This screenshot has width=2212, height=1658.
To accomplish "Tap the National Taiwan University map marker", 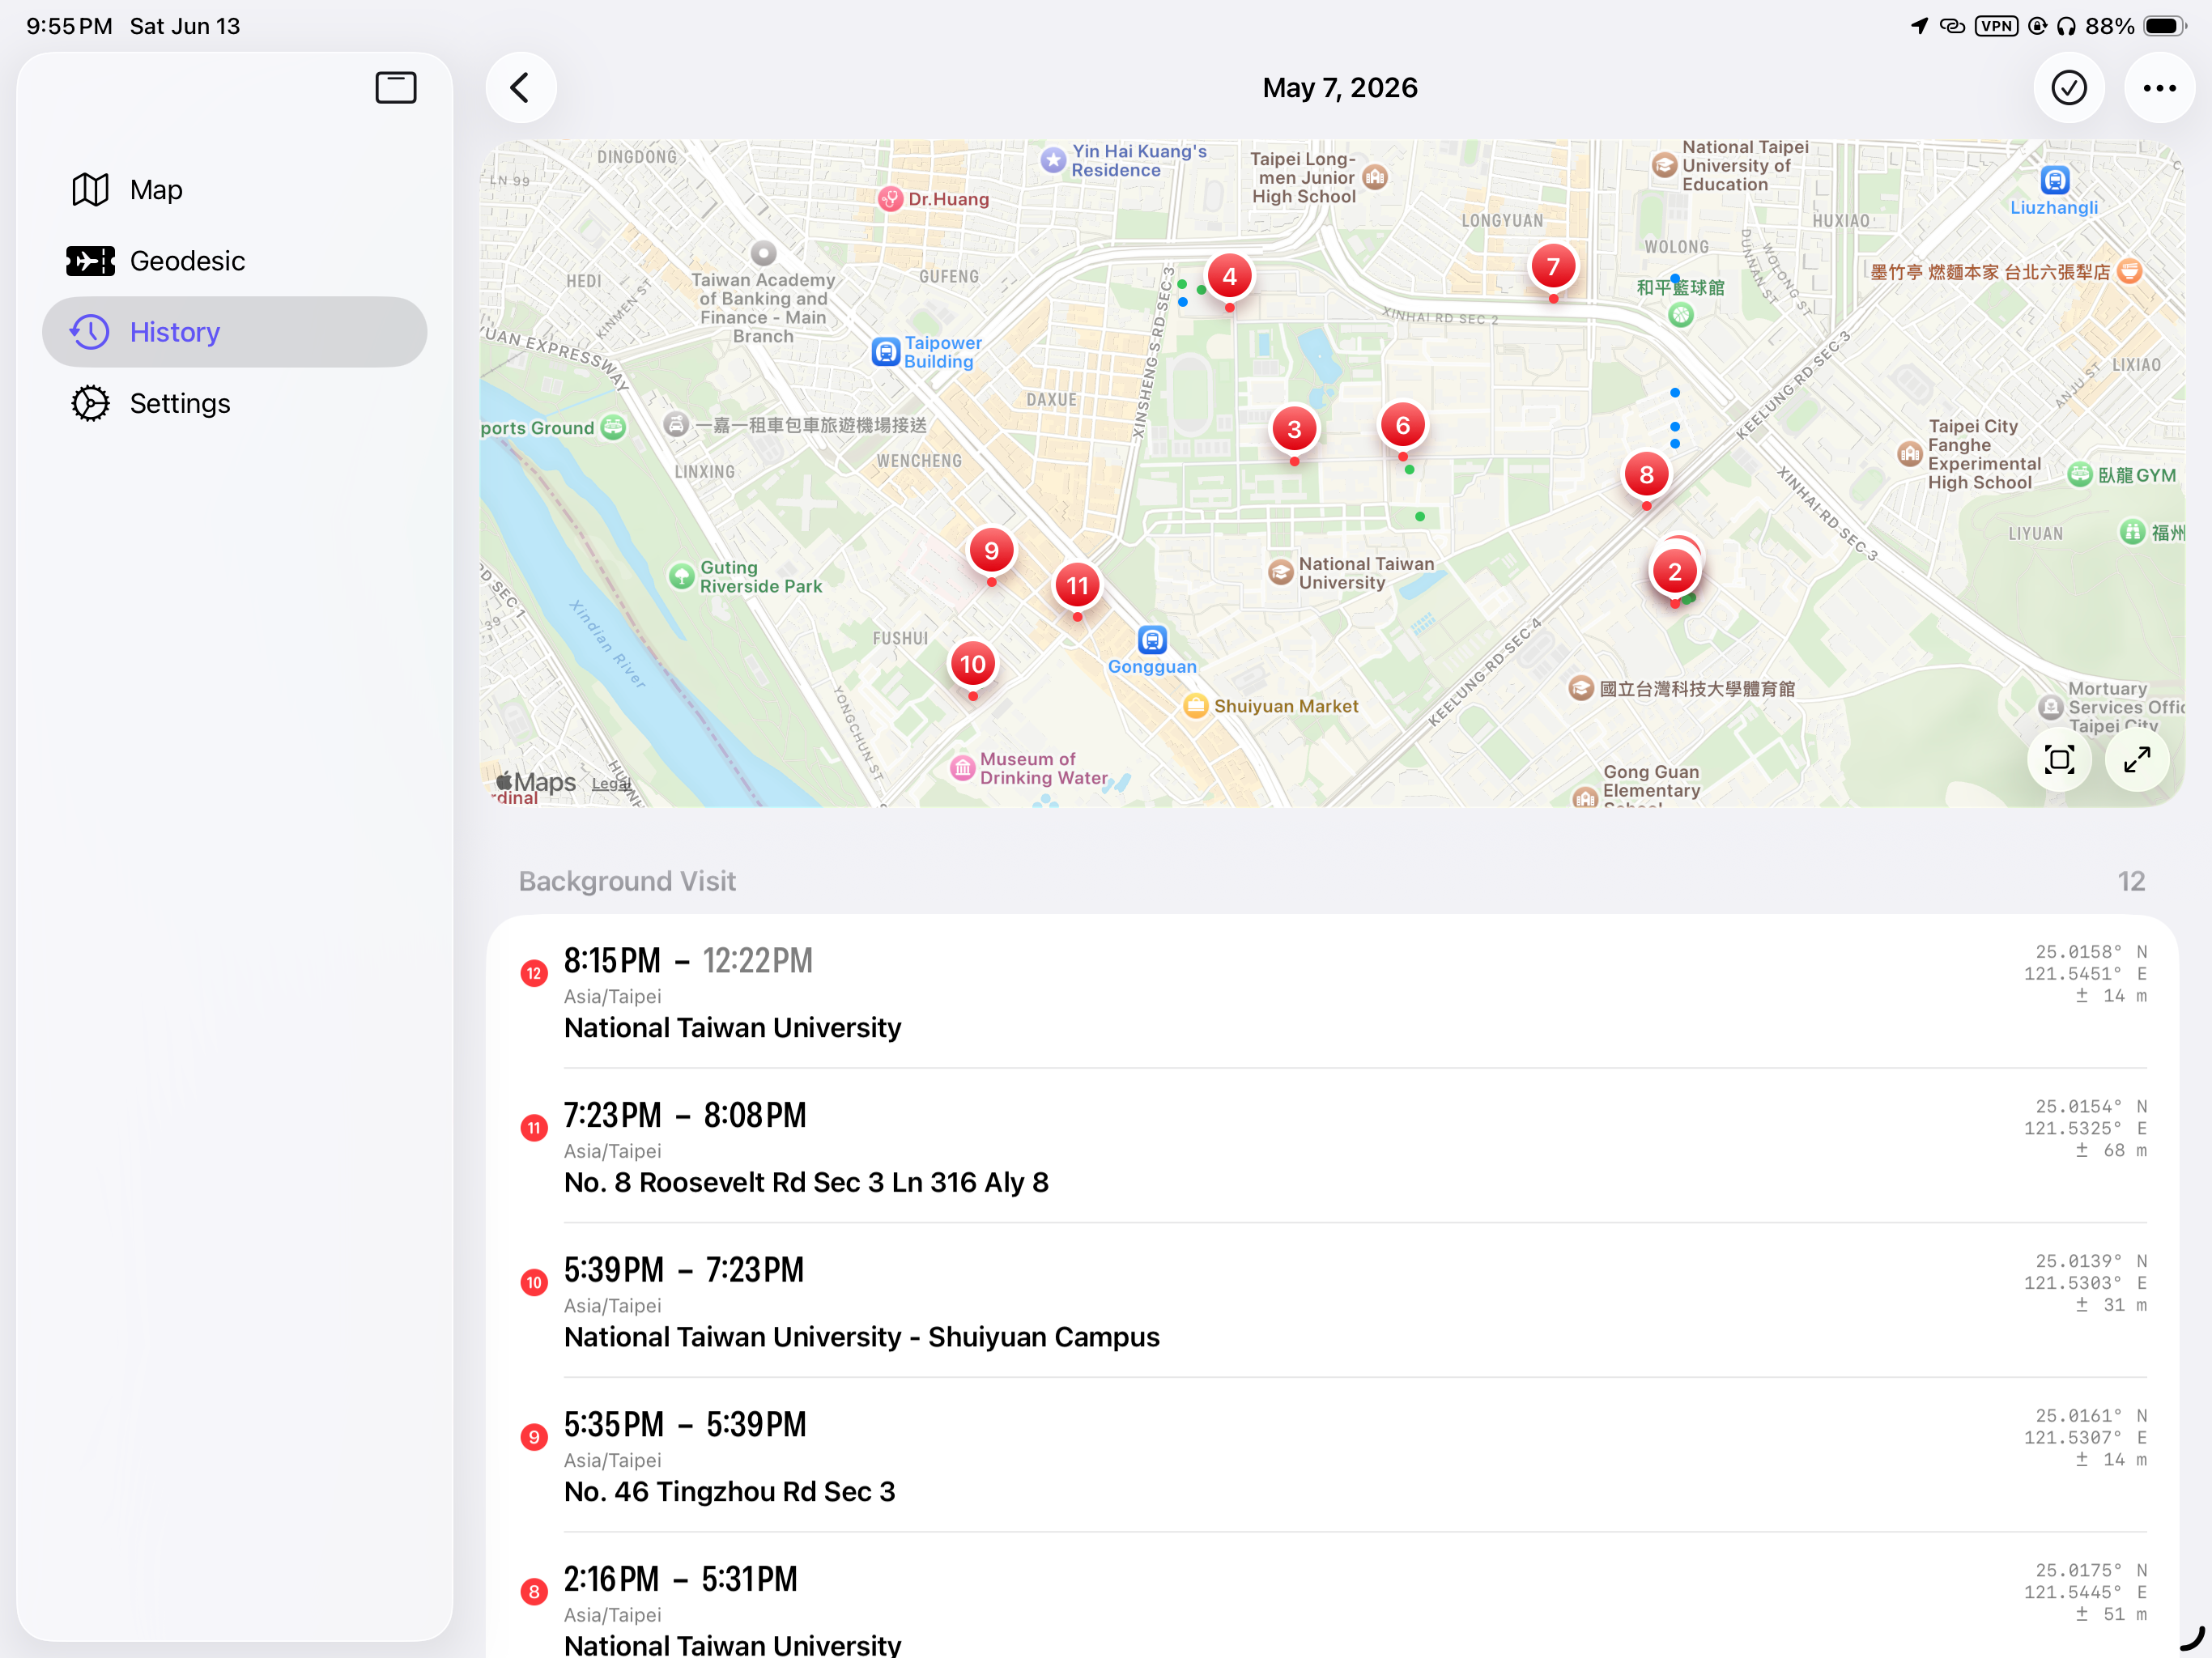I will pos(1280,573).
